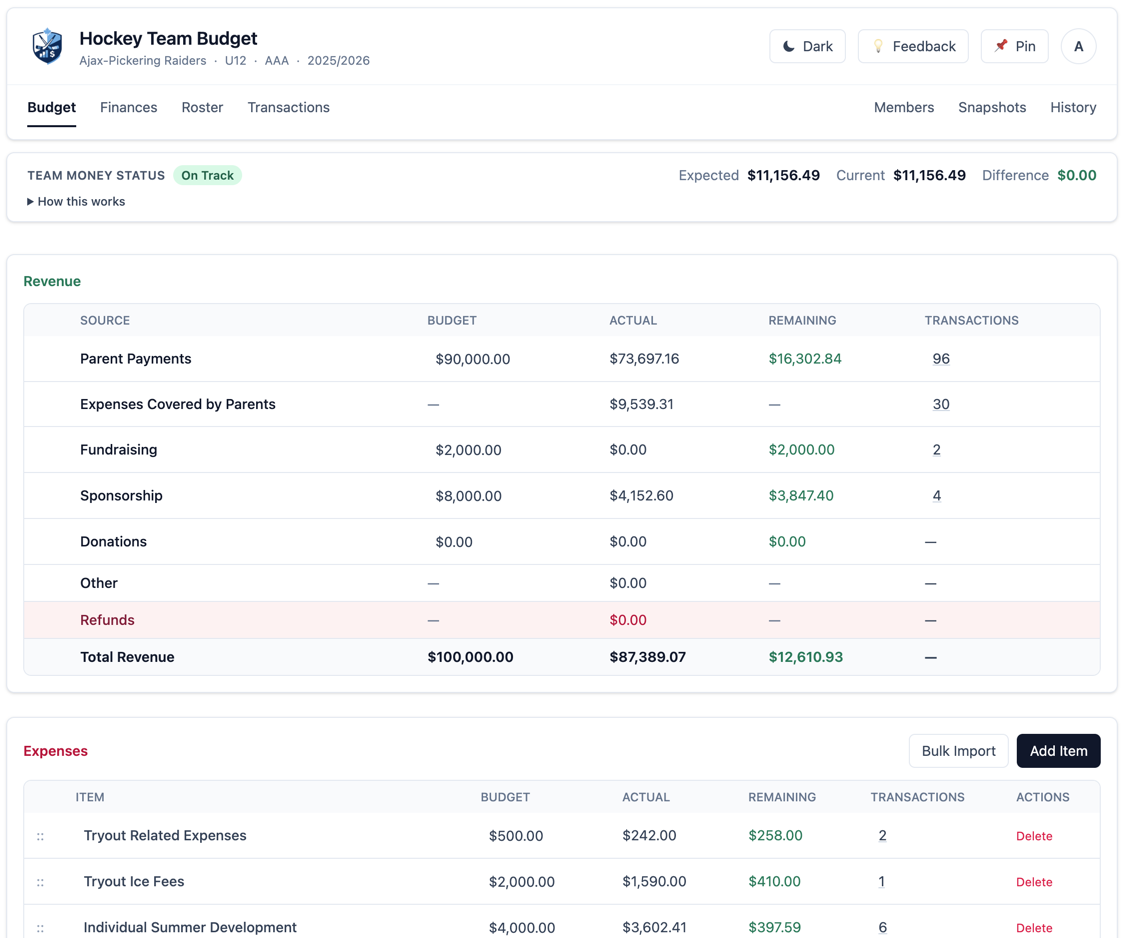Click the Ajax-Pickering Raiders shield logo
This screenshot has width=1126, height=938.
(46, 46)
